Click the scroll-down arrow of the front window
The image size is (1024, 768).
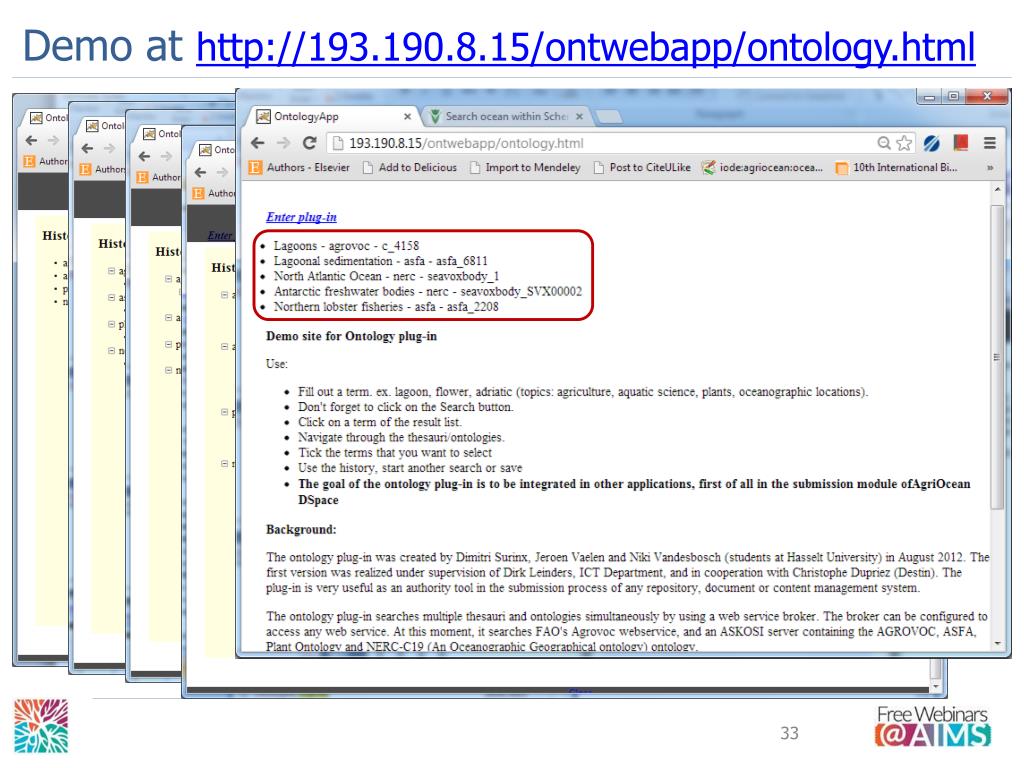[x=997, y=643]
